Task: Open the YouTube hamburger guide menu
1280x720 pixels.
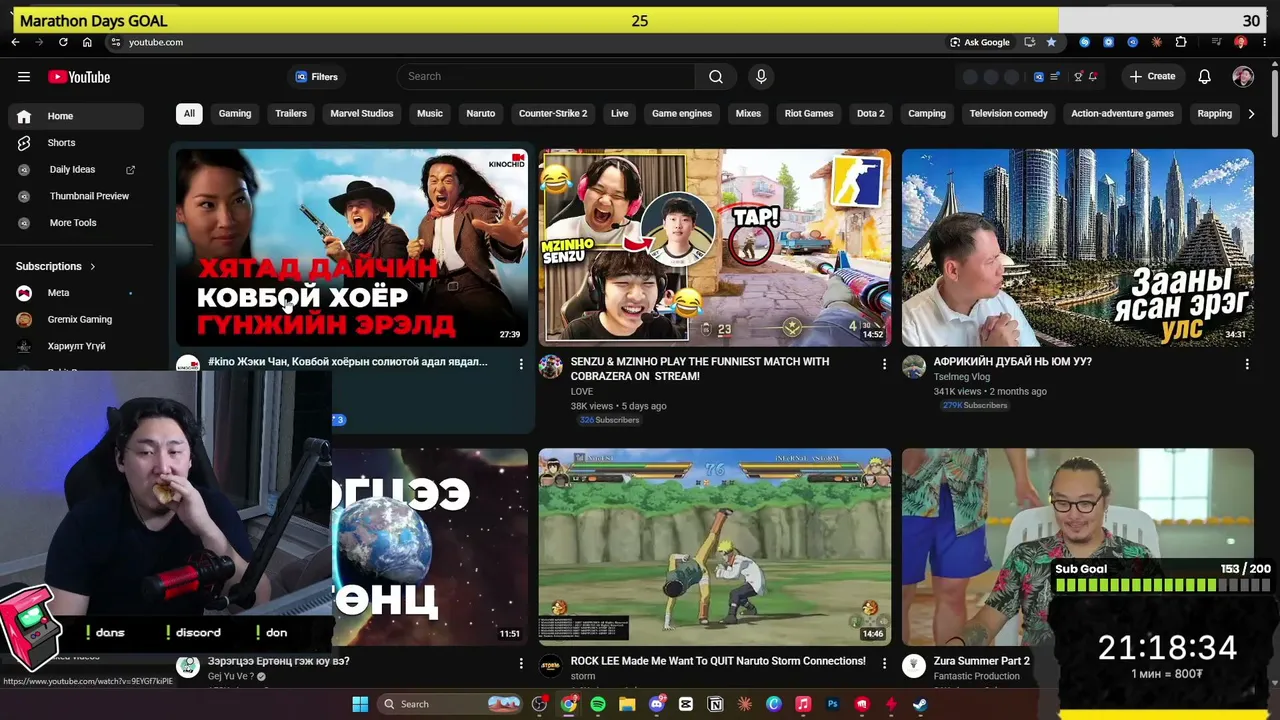Action: pyautogui.click(x=24, y=77)
